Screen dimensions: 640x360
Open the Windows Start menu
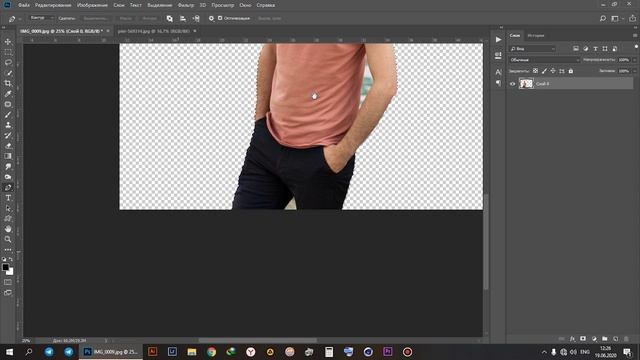point(9,352)
